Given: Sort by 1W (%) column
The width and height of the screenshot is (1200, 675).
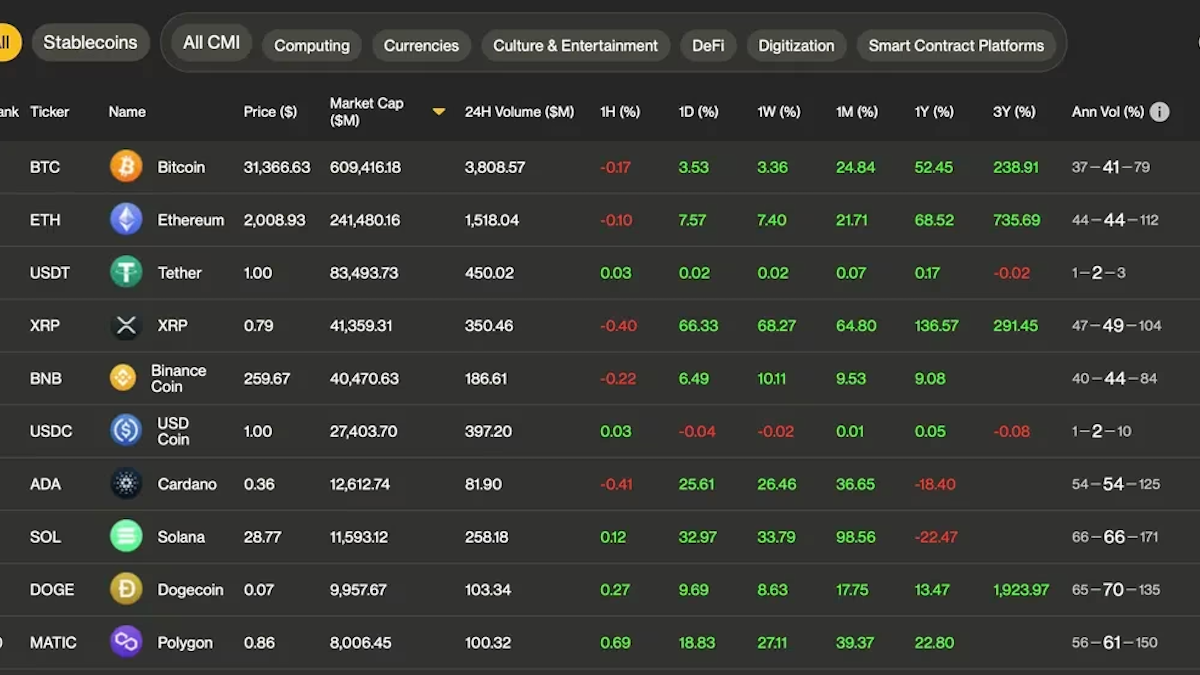Looking at the screenshot, I should point(779,112).
